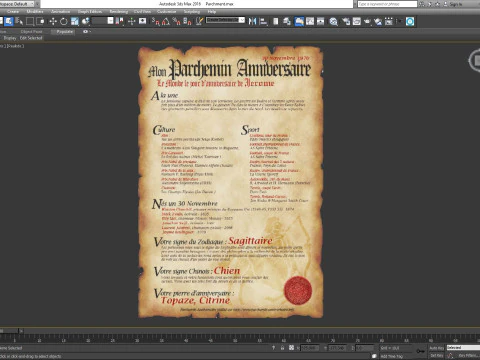The height and width of the screenshot is (360, 480).
Task: Open Curve Editor icon
Action: 310,21
